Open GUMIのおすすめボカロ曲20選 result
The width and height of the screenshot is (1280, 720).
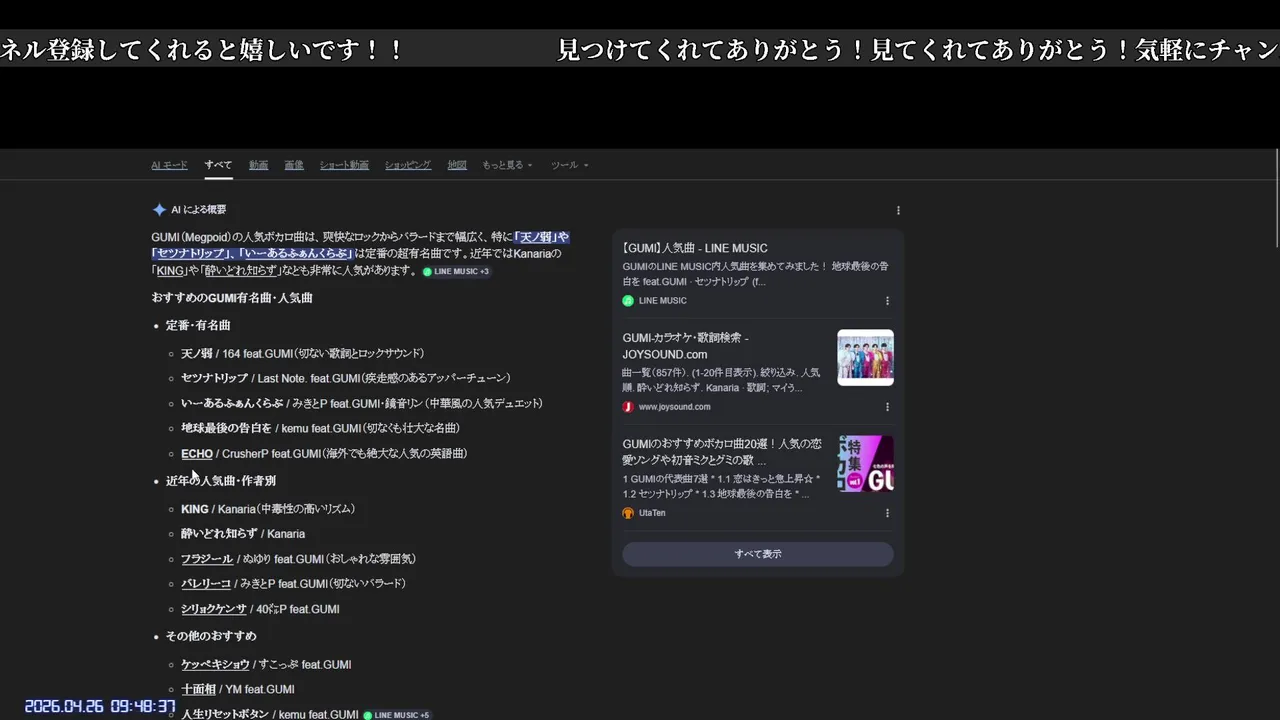[722, 452]
